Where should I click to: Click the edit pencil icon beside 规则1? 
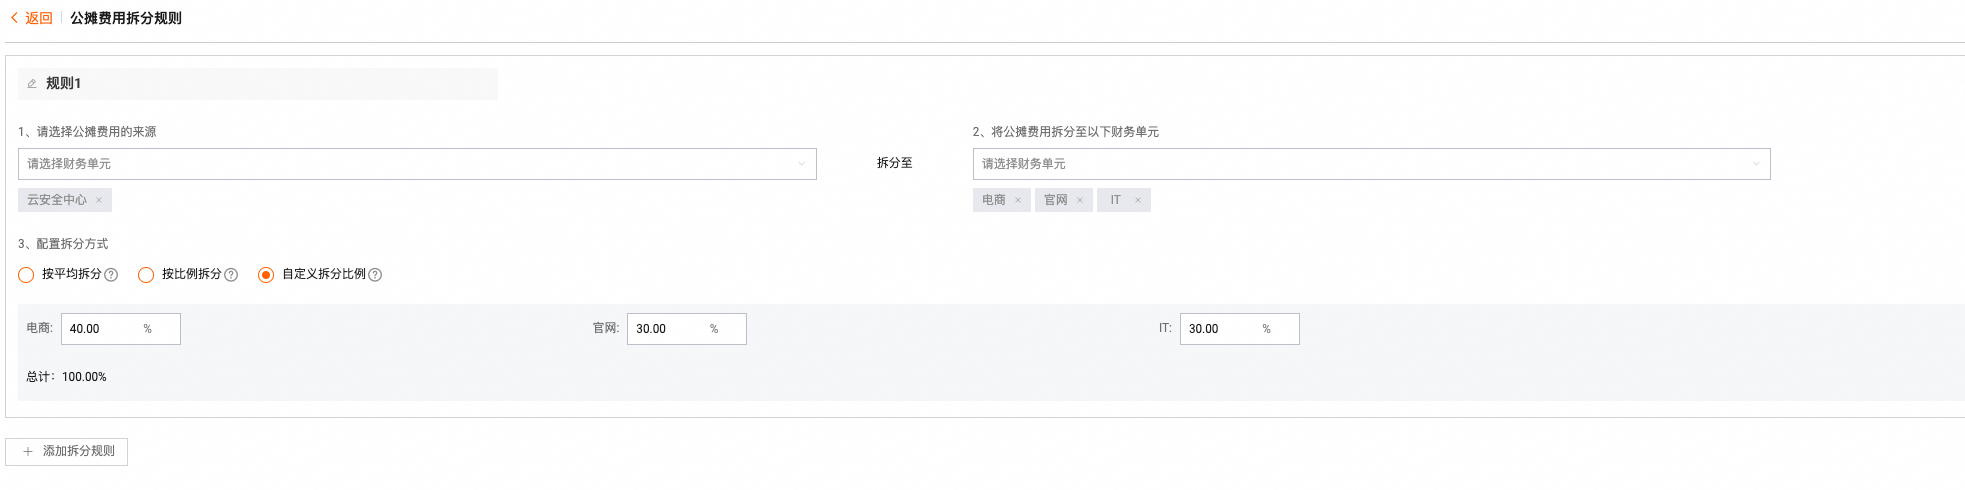pyautogui.click(x=32, y=84)
